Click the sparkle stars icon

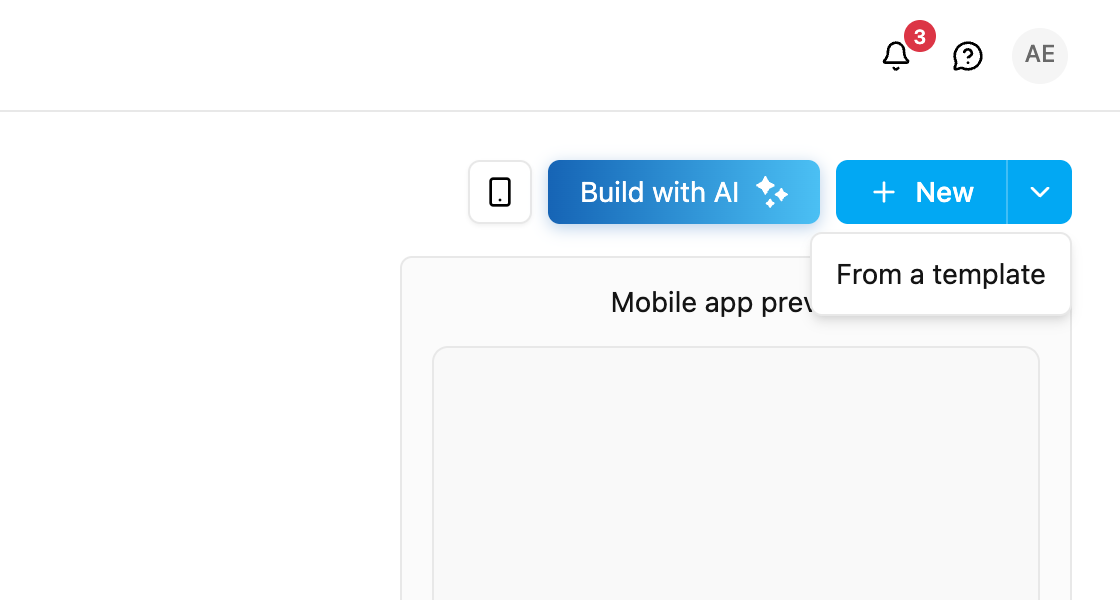[772, 192]
